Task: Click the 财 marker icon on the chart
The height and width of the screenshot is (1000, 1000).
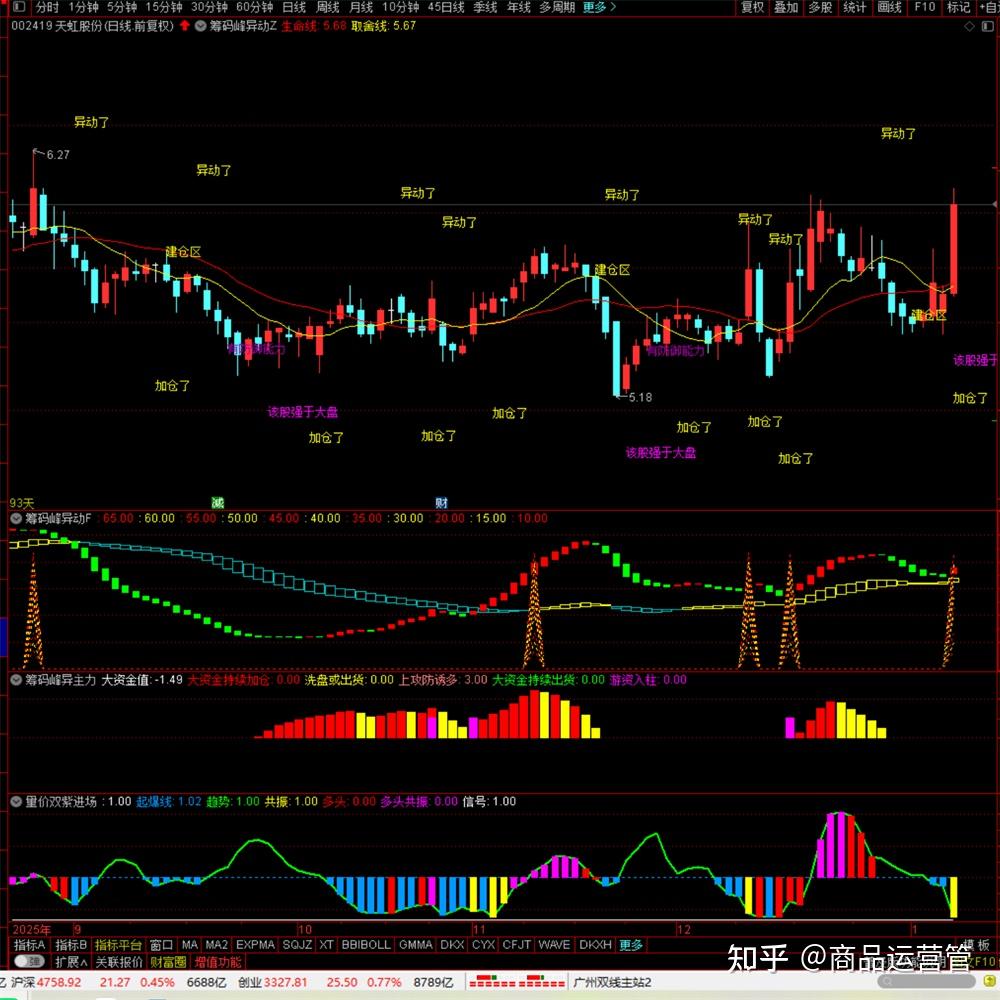Action: (441, 501)
